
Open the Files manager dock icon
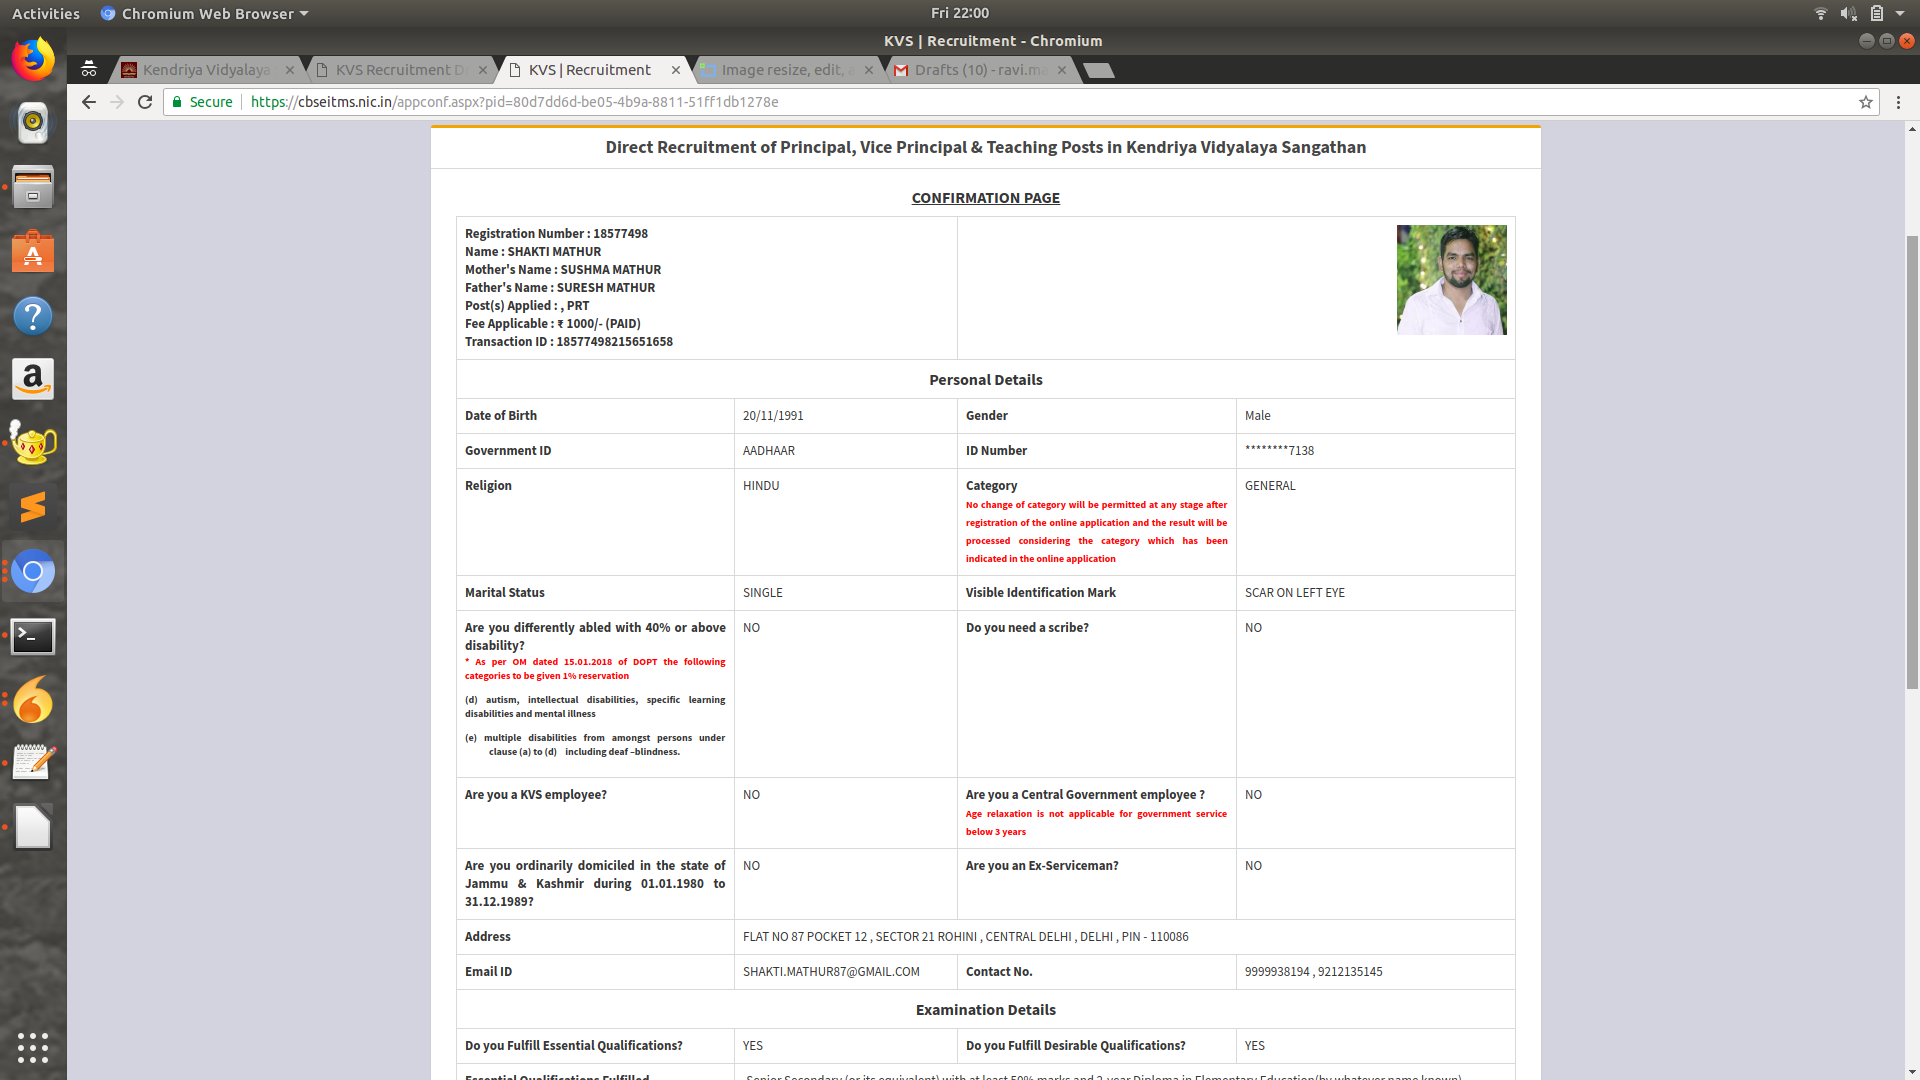point(33,187)
